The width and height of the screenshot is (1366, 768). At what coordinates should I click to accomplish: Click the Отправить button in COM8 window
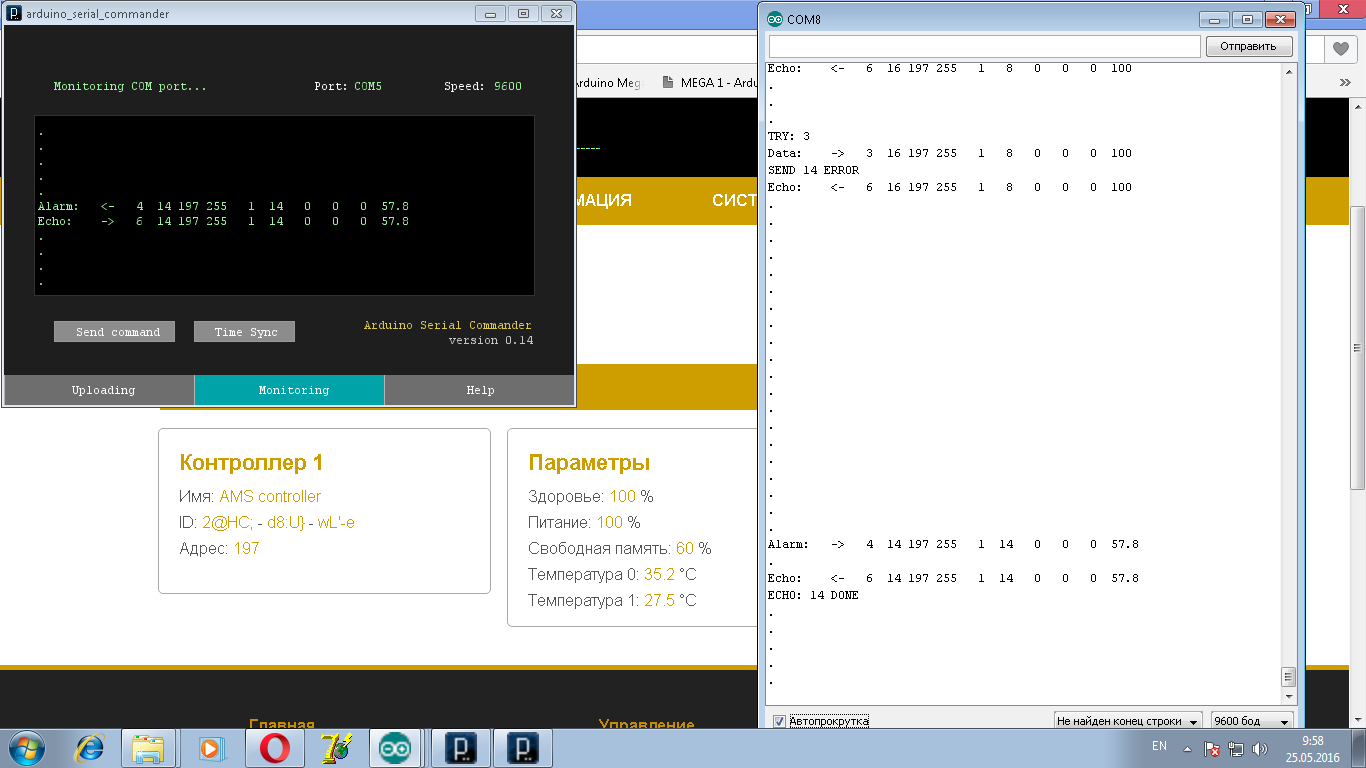1249,46
